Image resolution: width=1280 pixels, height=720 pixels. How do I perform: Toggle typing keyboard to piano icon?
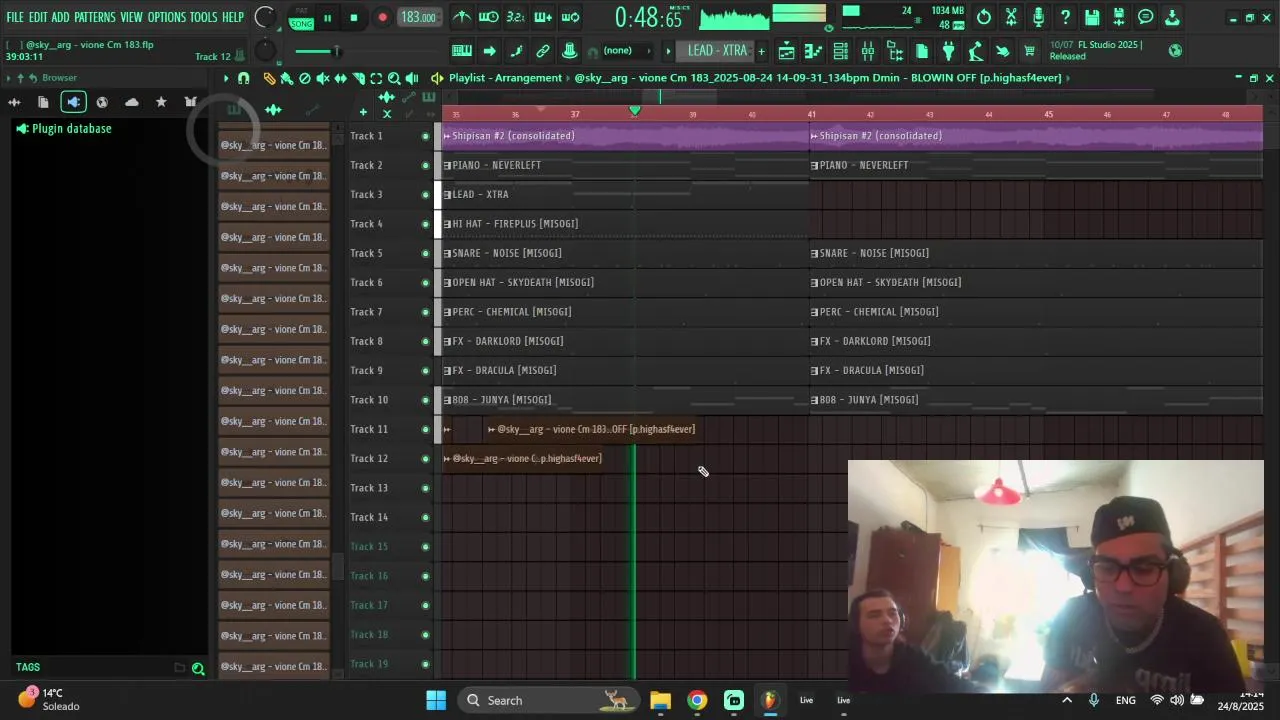[462, 51]
